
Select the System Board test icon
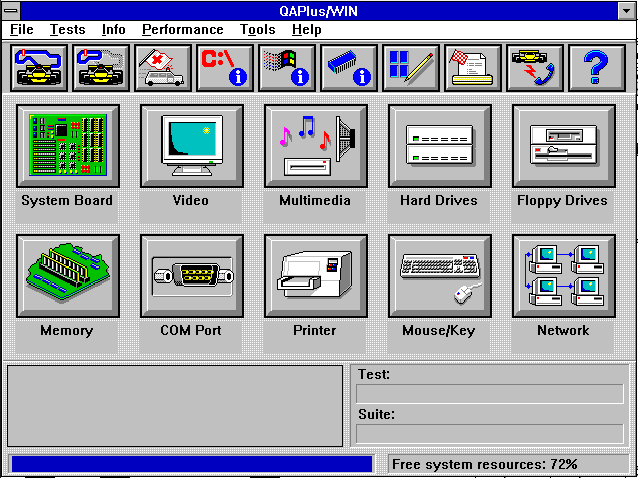[x=68, y=146]
